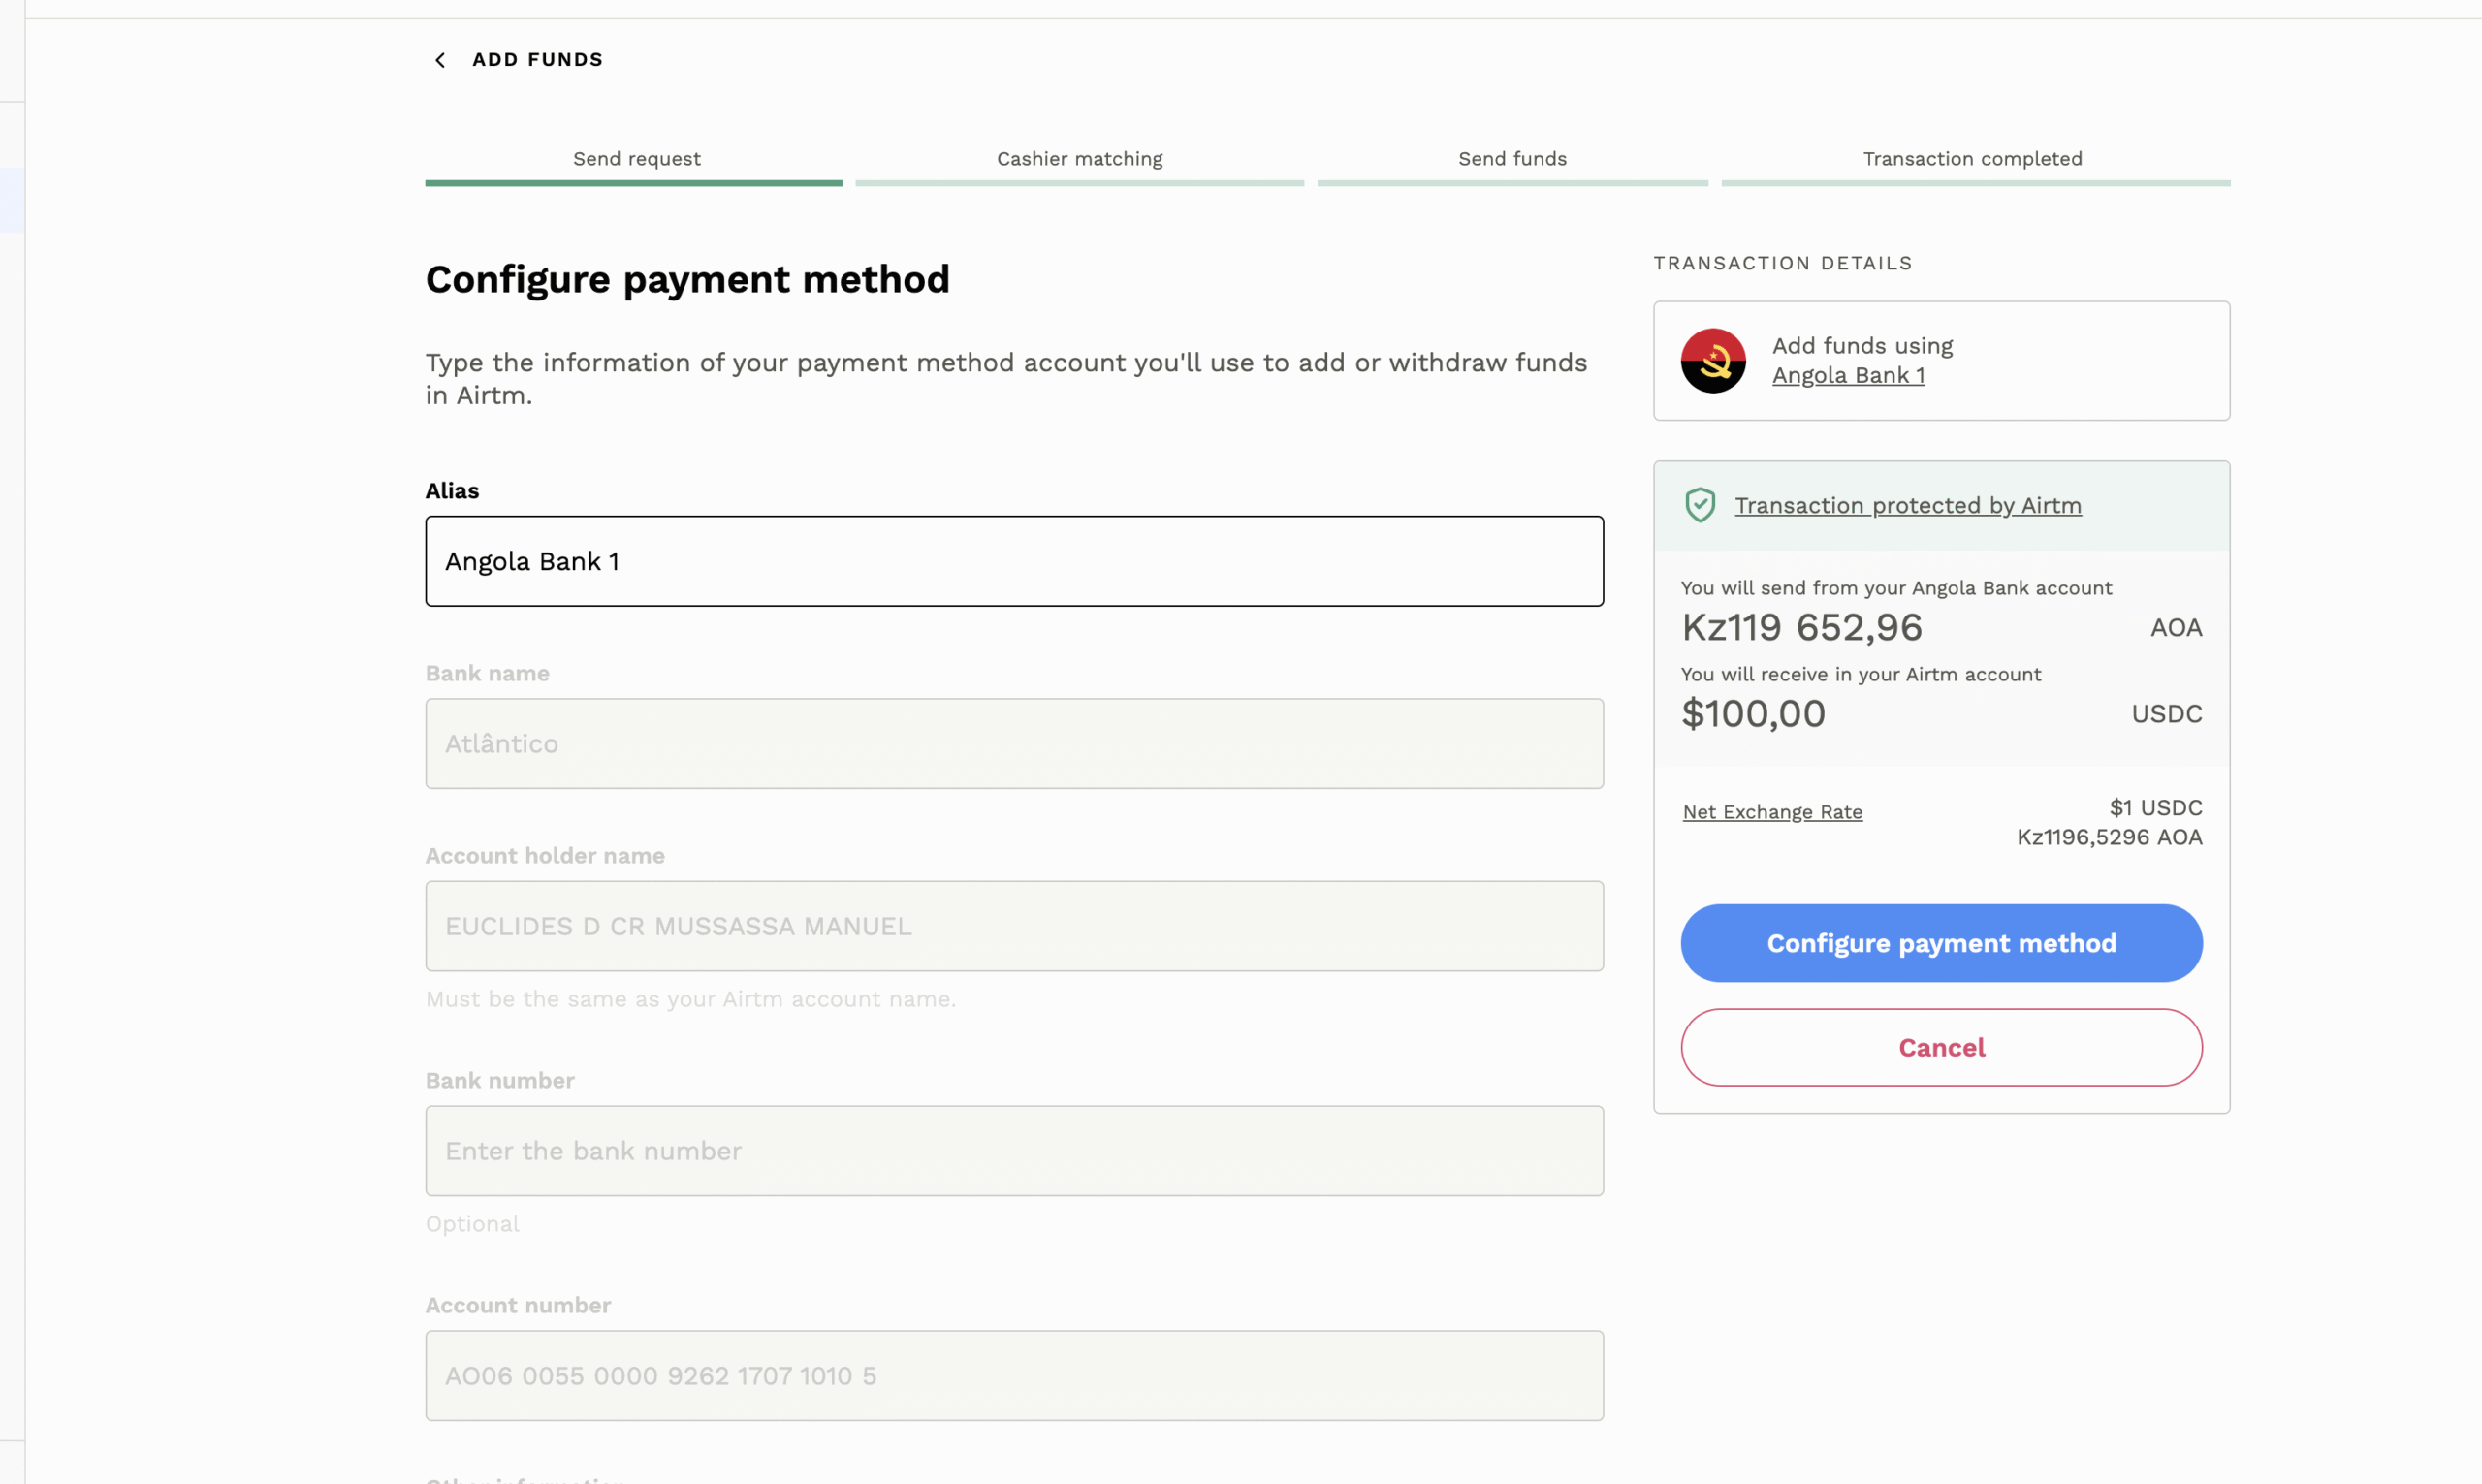Click the ADD FUNDS header text
Image resolution: width=2482 pixels, height=1484 pixels.
tap(538, 60)
